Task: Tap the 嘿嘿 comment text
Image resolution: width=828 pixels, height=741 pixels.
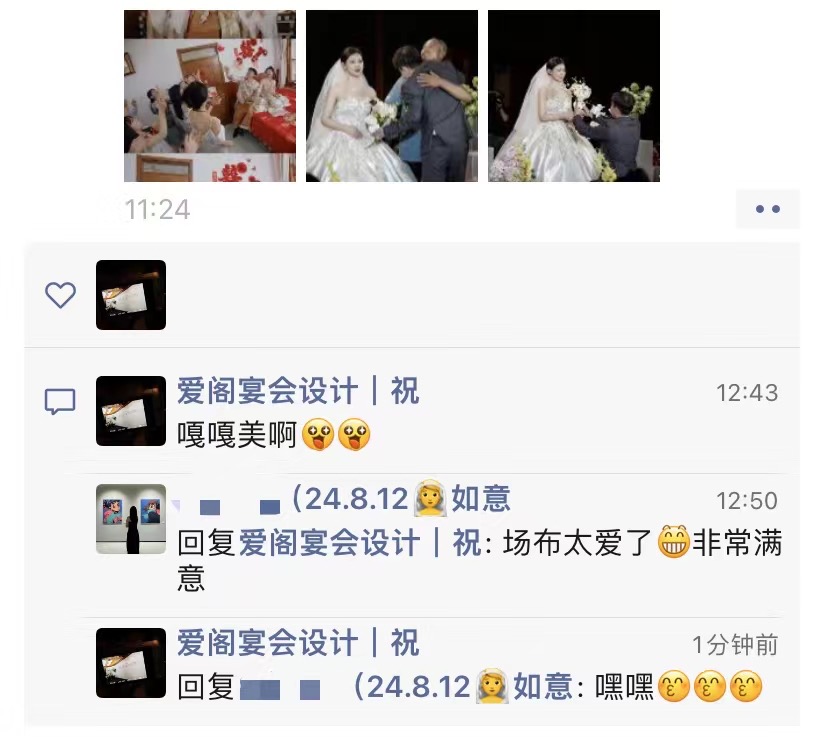Action: 679,687
